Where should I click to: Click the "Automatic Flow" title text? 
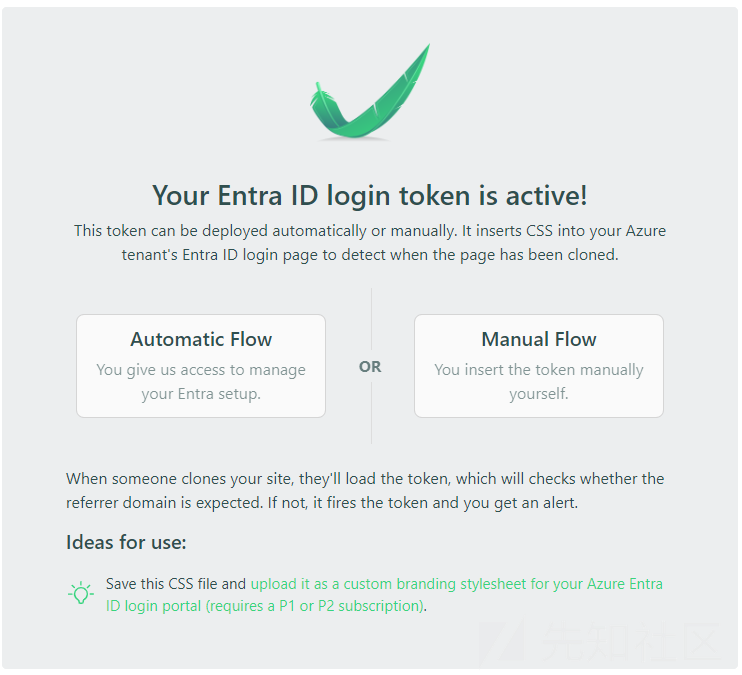click(201, 339)
